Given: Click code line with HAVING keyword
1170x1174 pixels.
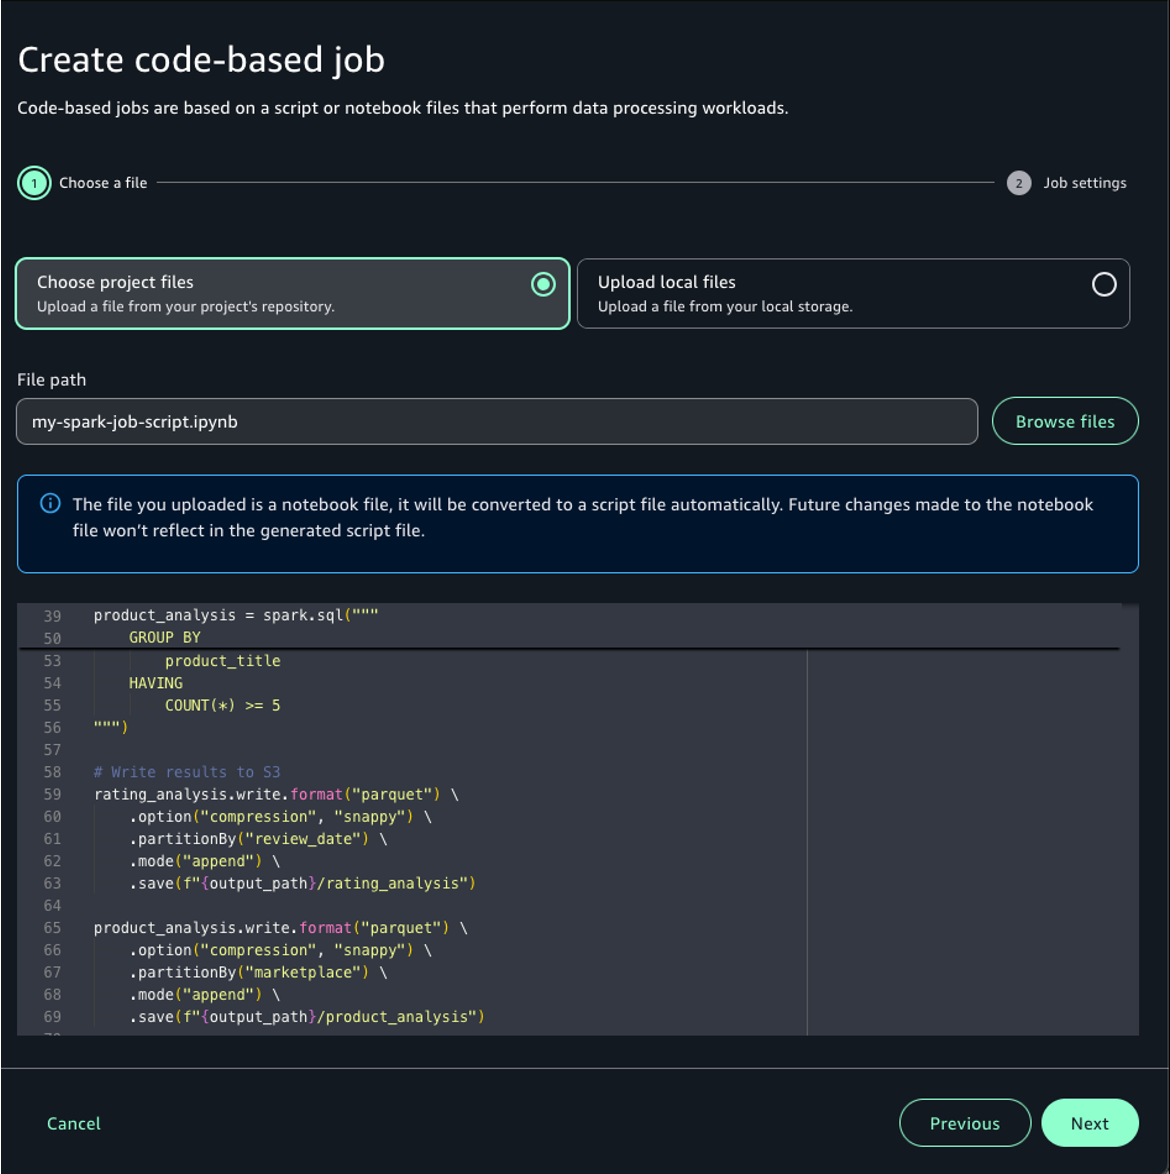Looking at the screenshot, I should tap(155, 683).
